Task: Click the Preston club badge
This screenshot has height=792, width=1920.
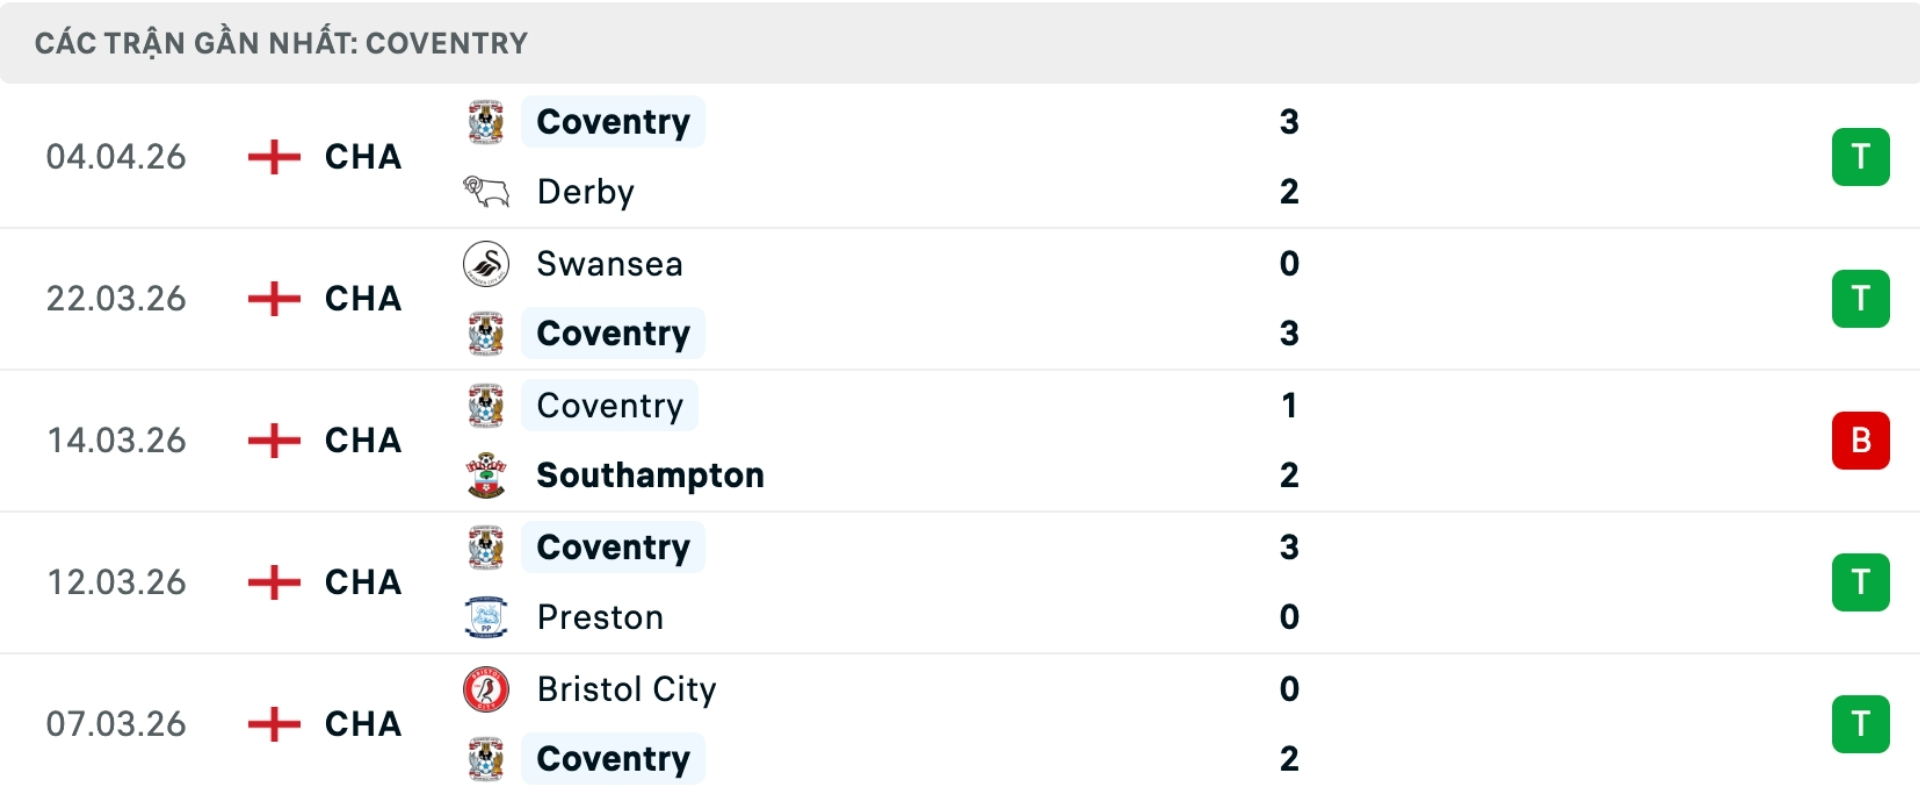Action: [x=486, y=617]
